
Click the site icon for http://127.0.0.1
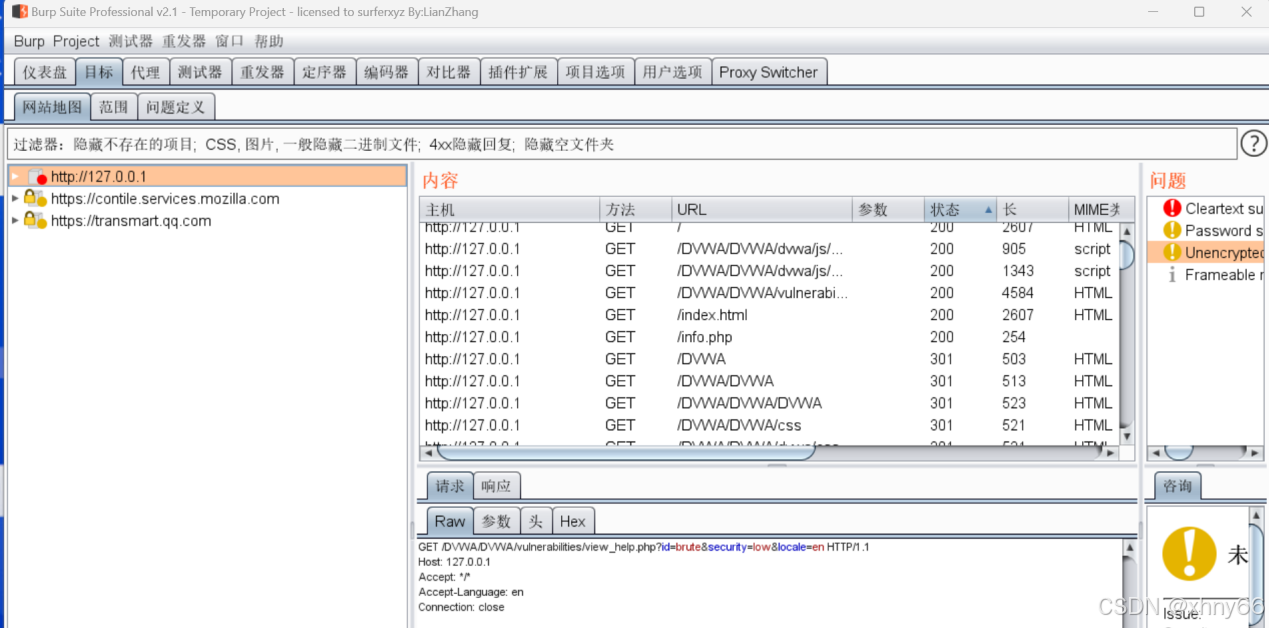37,177
